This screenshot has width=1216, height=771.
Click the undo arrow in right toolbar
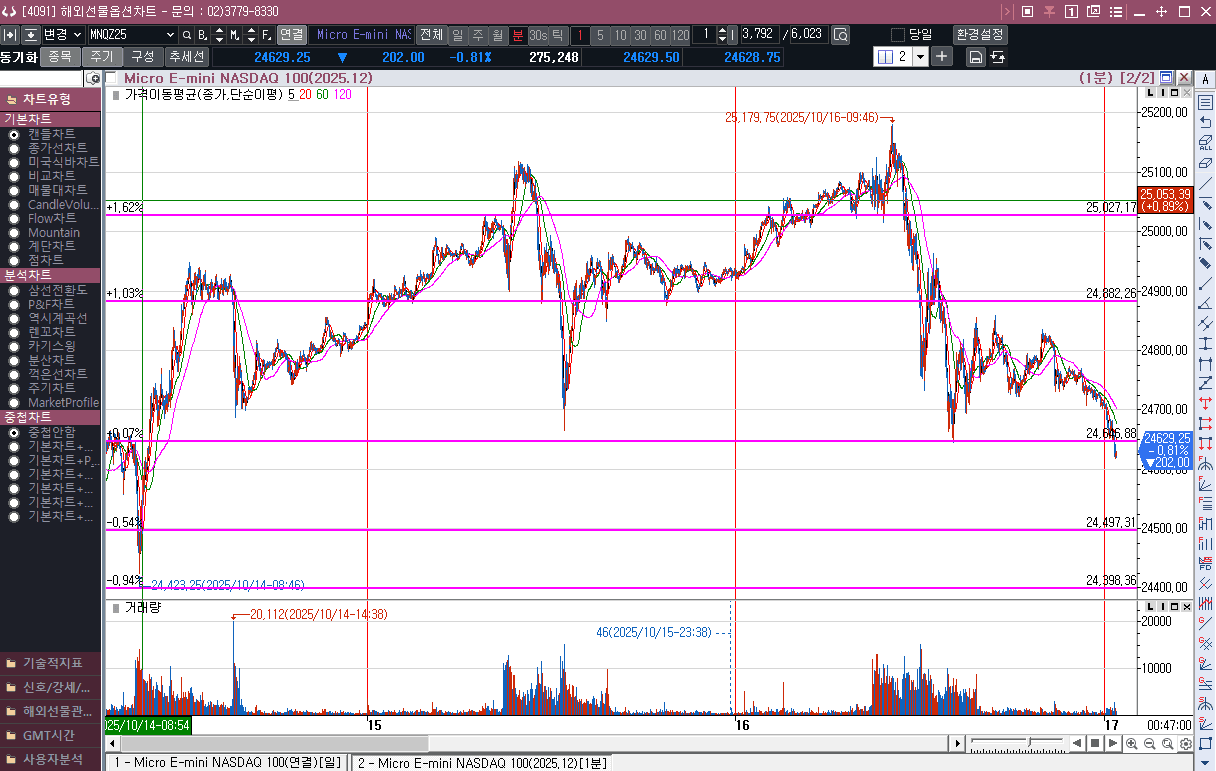(x=1205, y=122)
